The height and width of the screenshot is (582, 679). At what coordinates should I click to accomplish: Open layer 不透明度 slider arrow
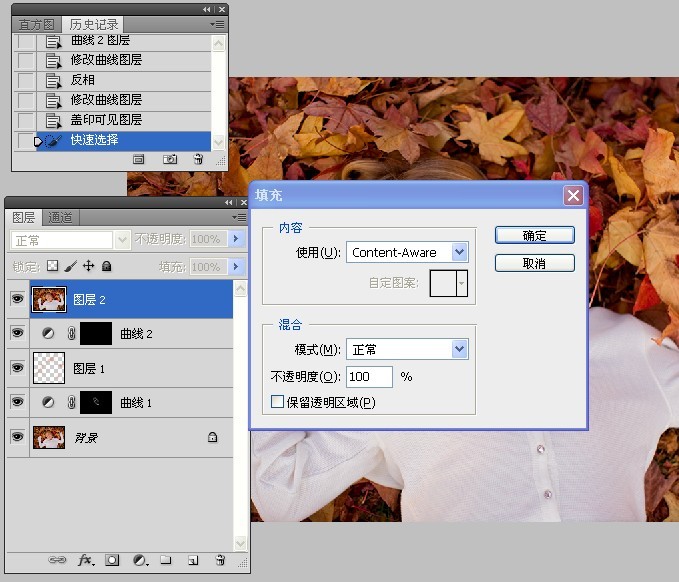tap(236, 239)
